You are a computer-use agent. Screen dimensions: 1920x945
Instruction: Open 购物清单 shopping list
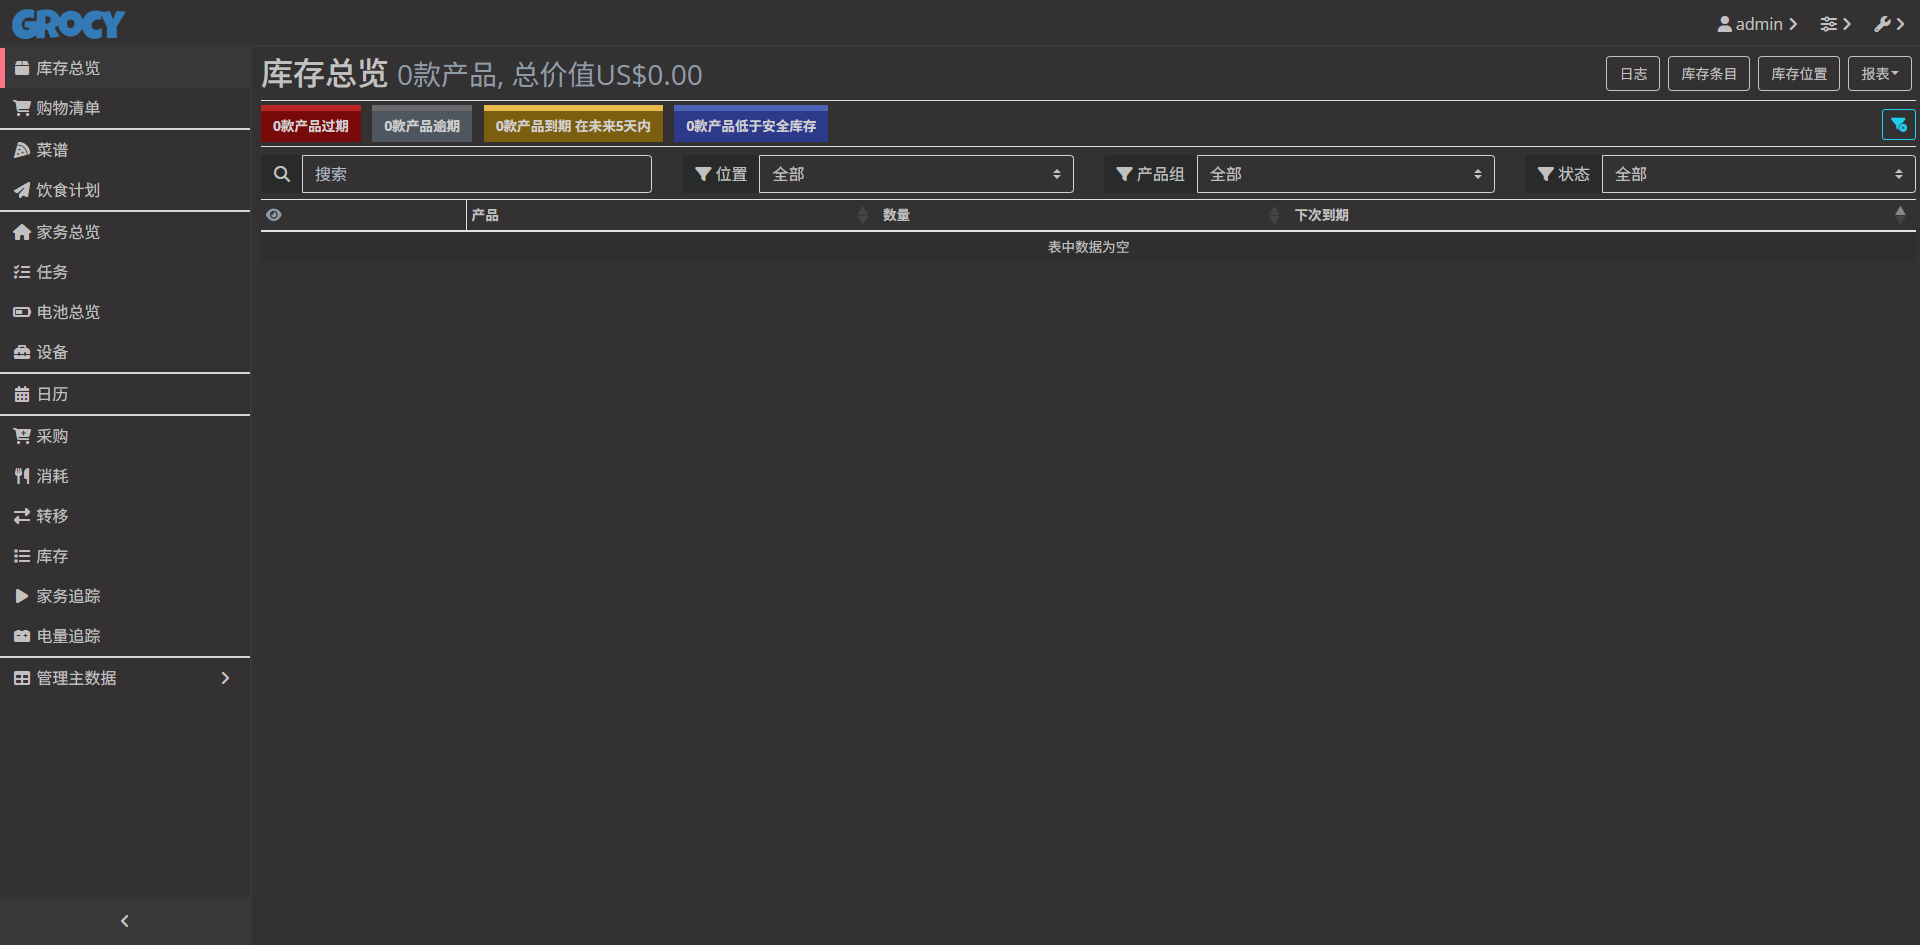(125, 108)
